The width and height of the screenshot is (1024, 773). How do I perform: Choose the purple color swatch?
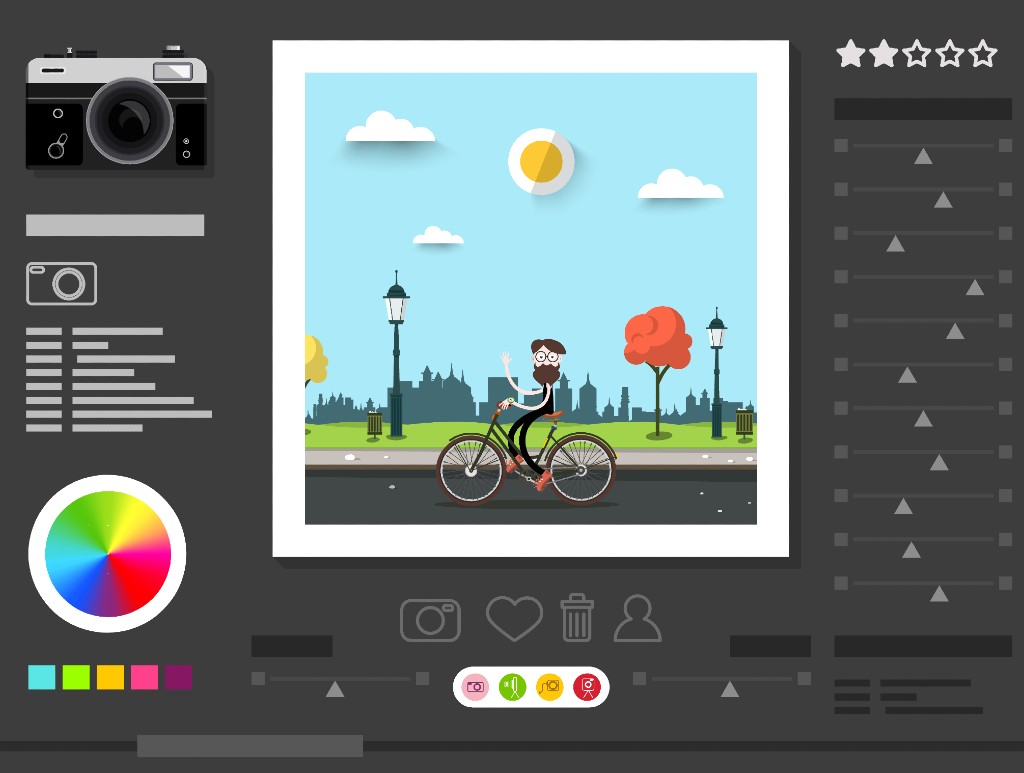tap(179, 677)
